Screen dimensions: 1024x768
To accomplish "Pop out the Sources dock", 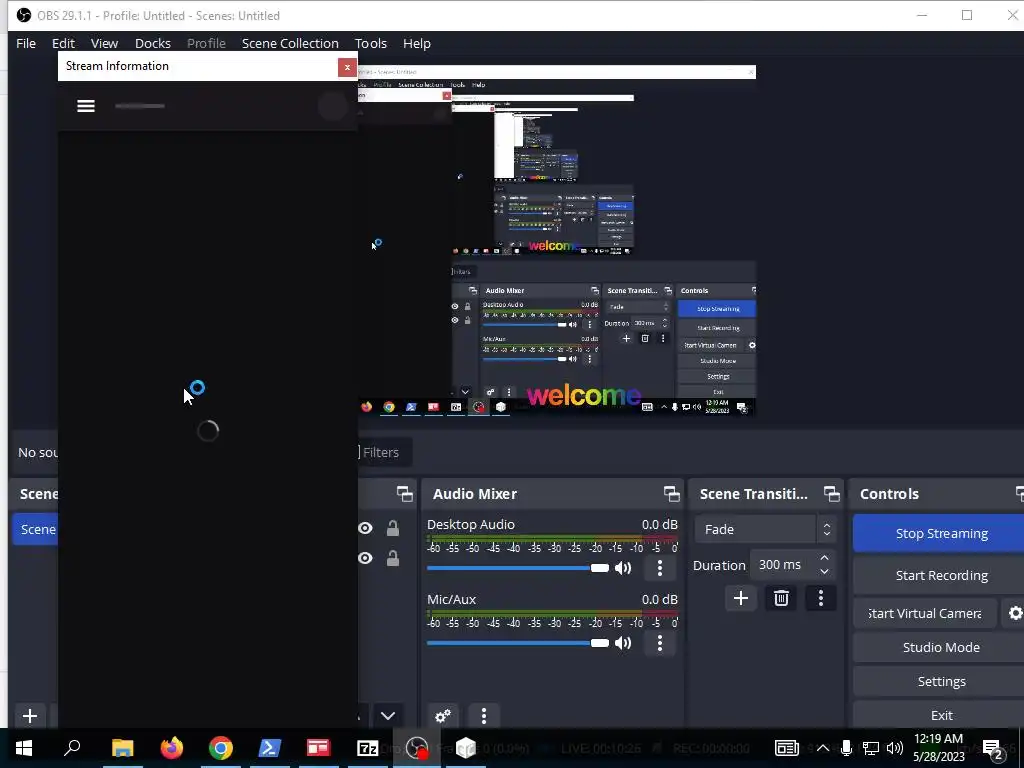I will coord(405,494).
